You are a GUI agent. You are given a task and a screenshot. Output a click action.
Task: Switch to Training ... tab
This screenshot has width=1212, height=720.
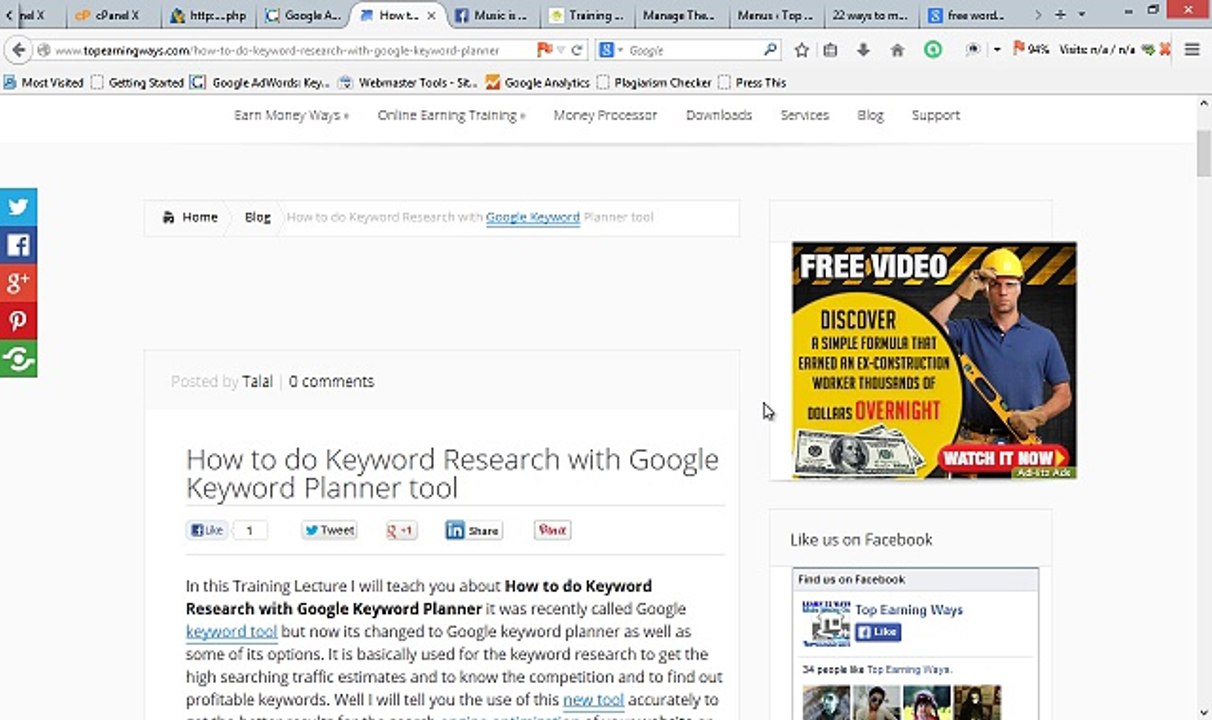pyautogui.click(x=586, y=15)
